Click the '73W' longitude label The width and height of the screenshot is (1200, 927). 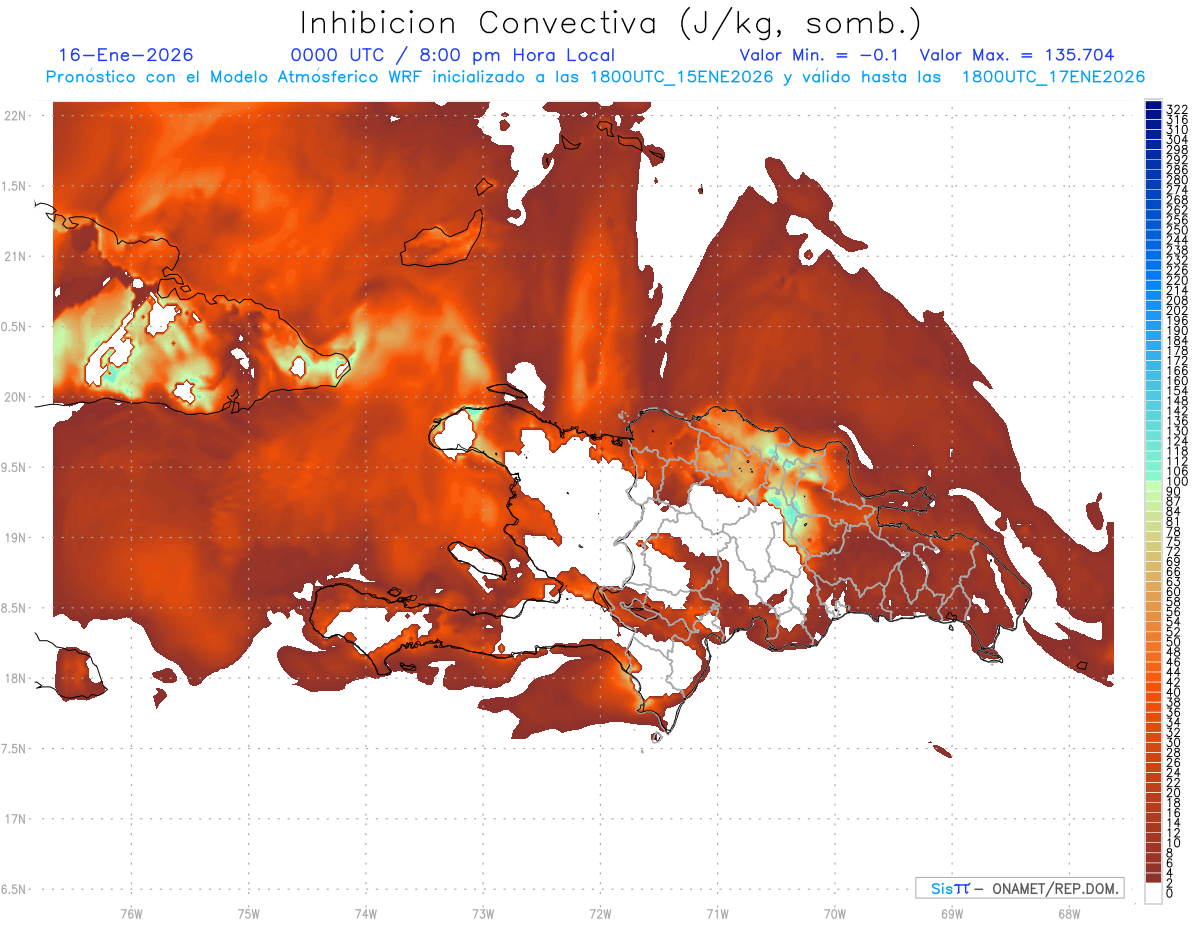click(483, 913)
